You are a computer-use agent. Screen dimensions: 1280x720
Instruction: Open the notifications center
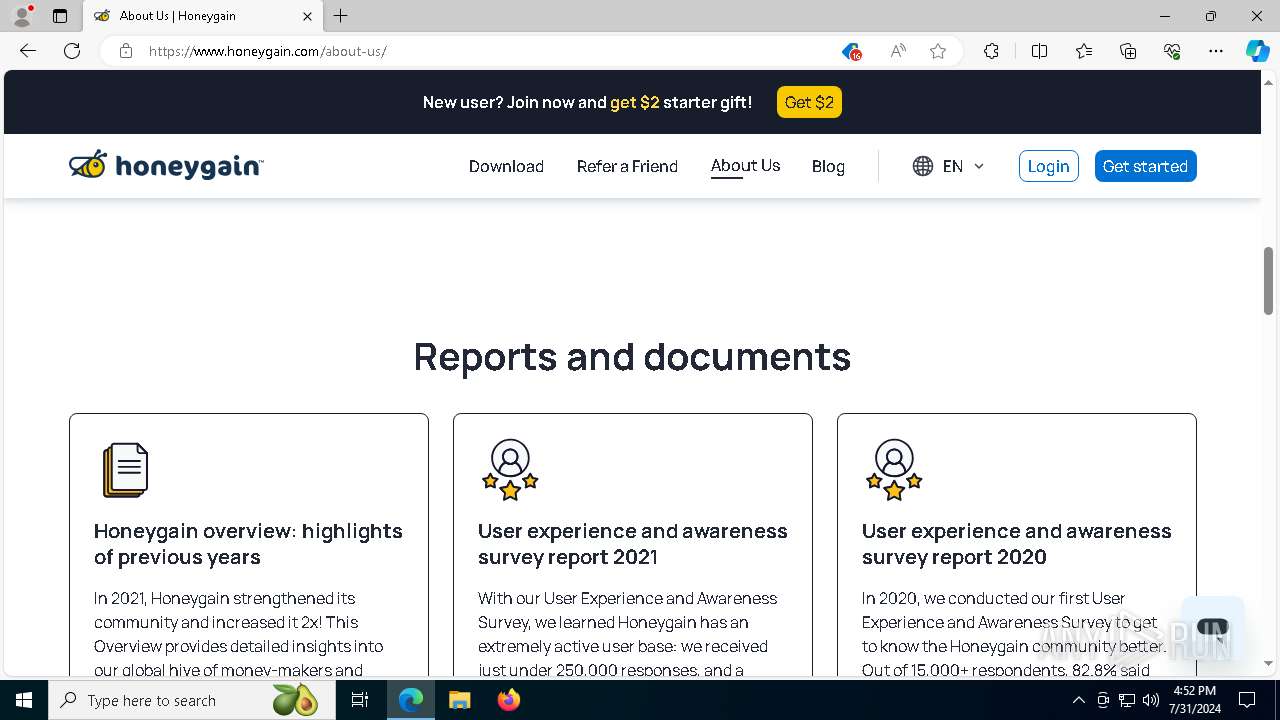point(1247,700)
